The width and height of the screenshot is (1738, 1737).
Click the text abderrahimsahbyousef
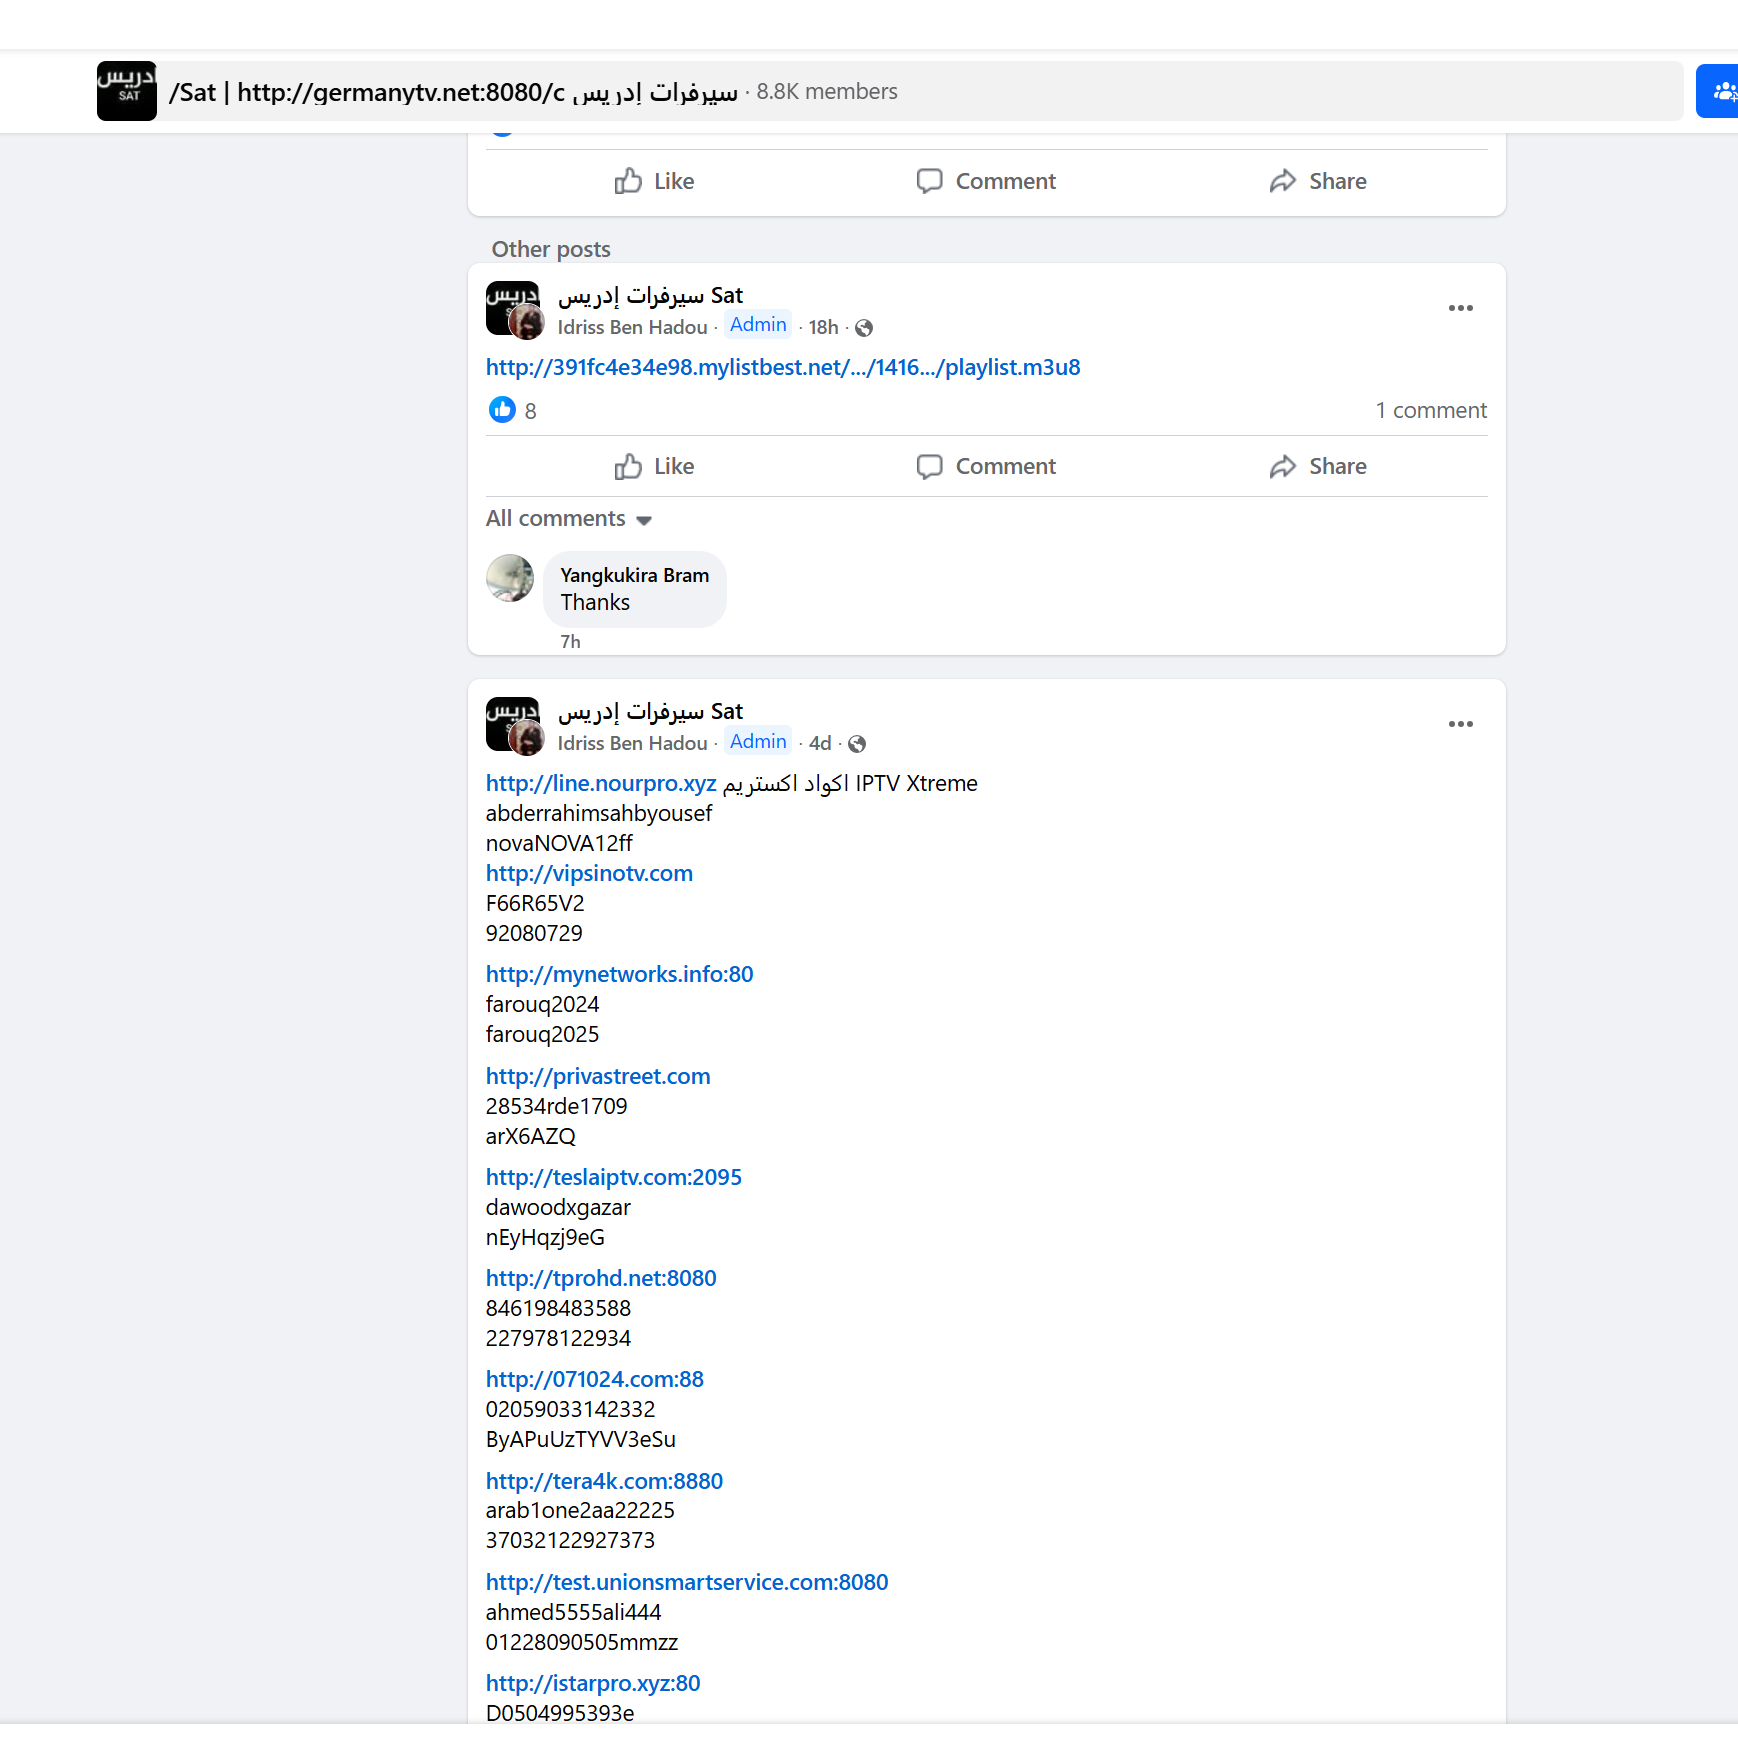599,813
